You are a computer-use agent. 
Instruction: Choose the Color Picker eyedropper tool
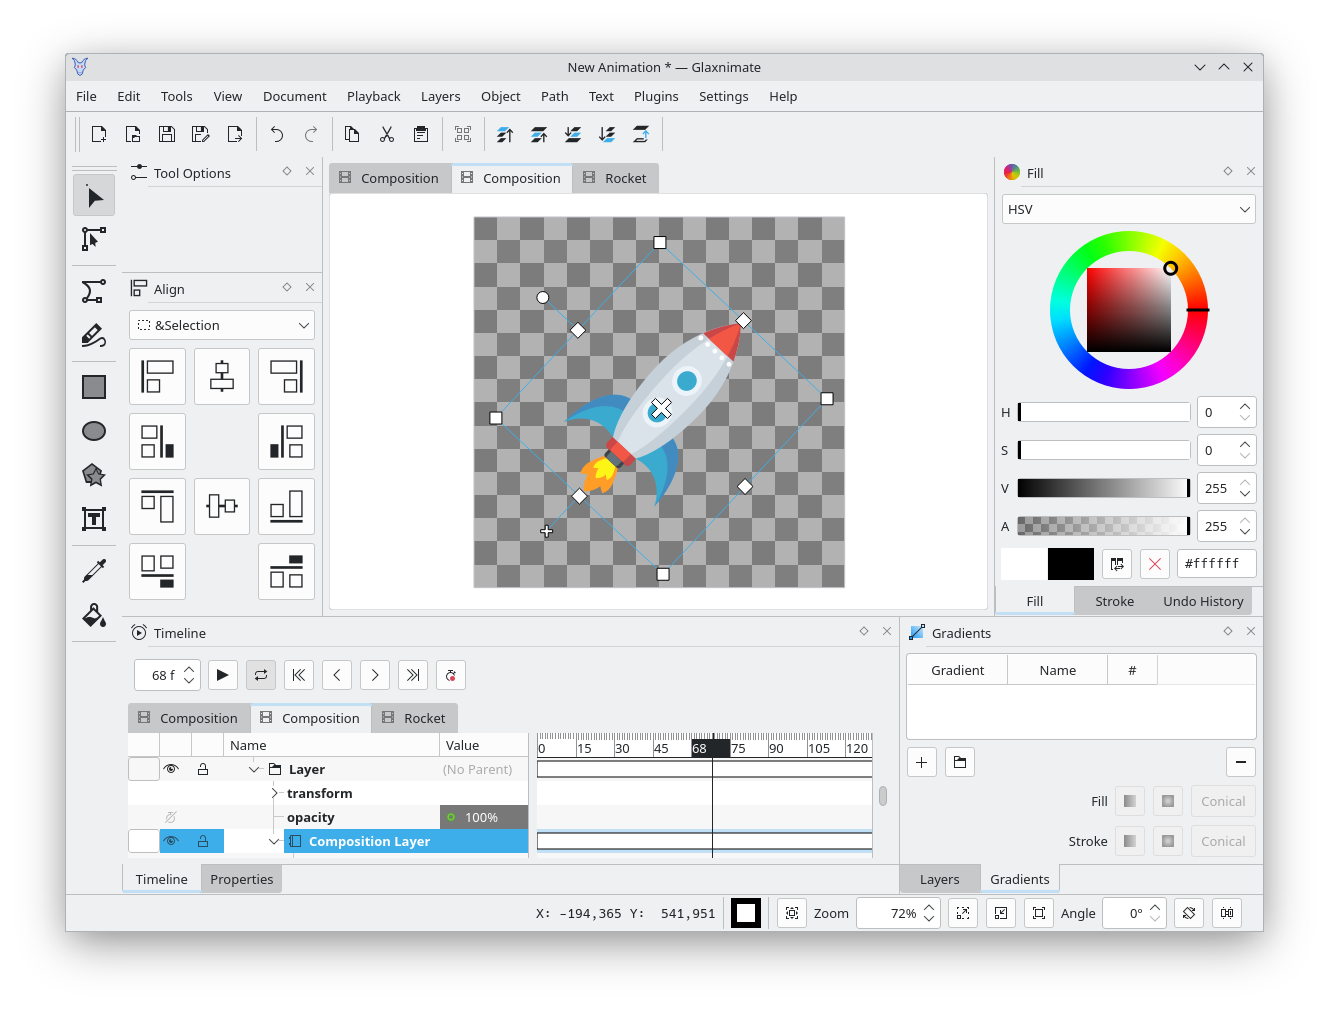94,571
